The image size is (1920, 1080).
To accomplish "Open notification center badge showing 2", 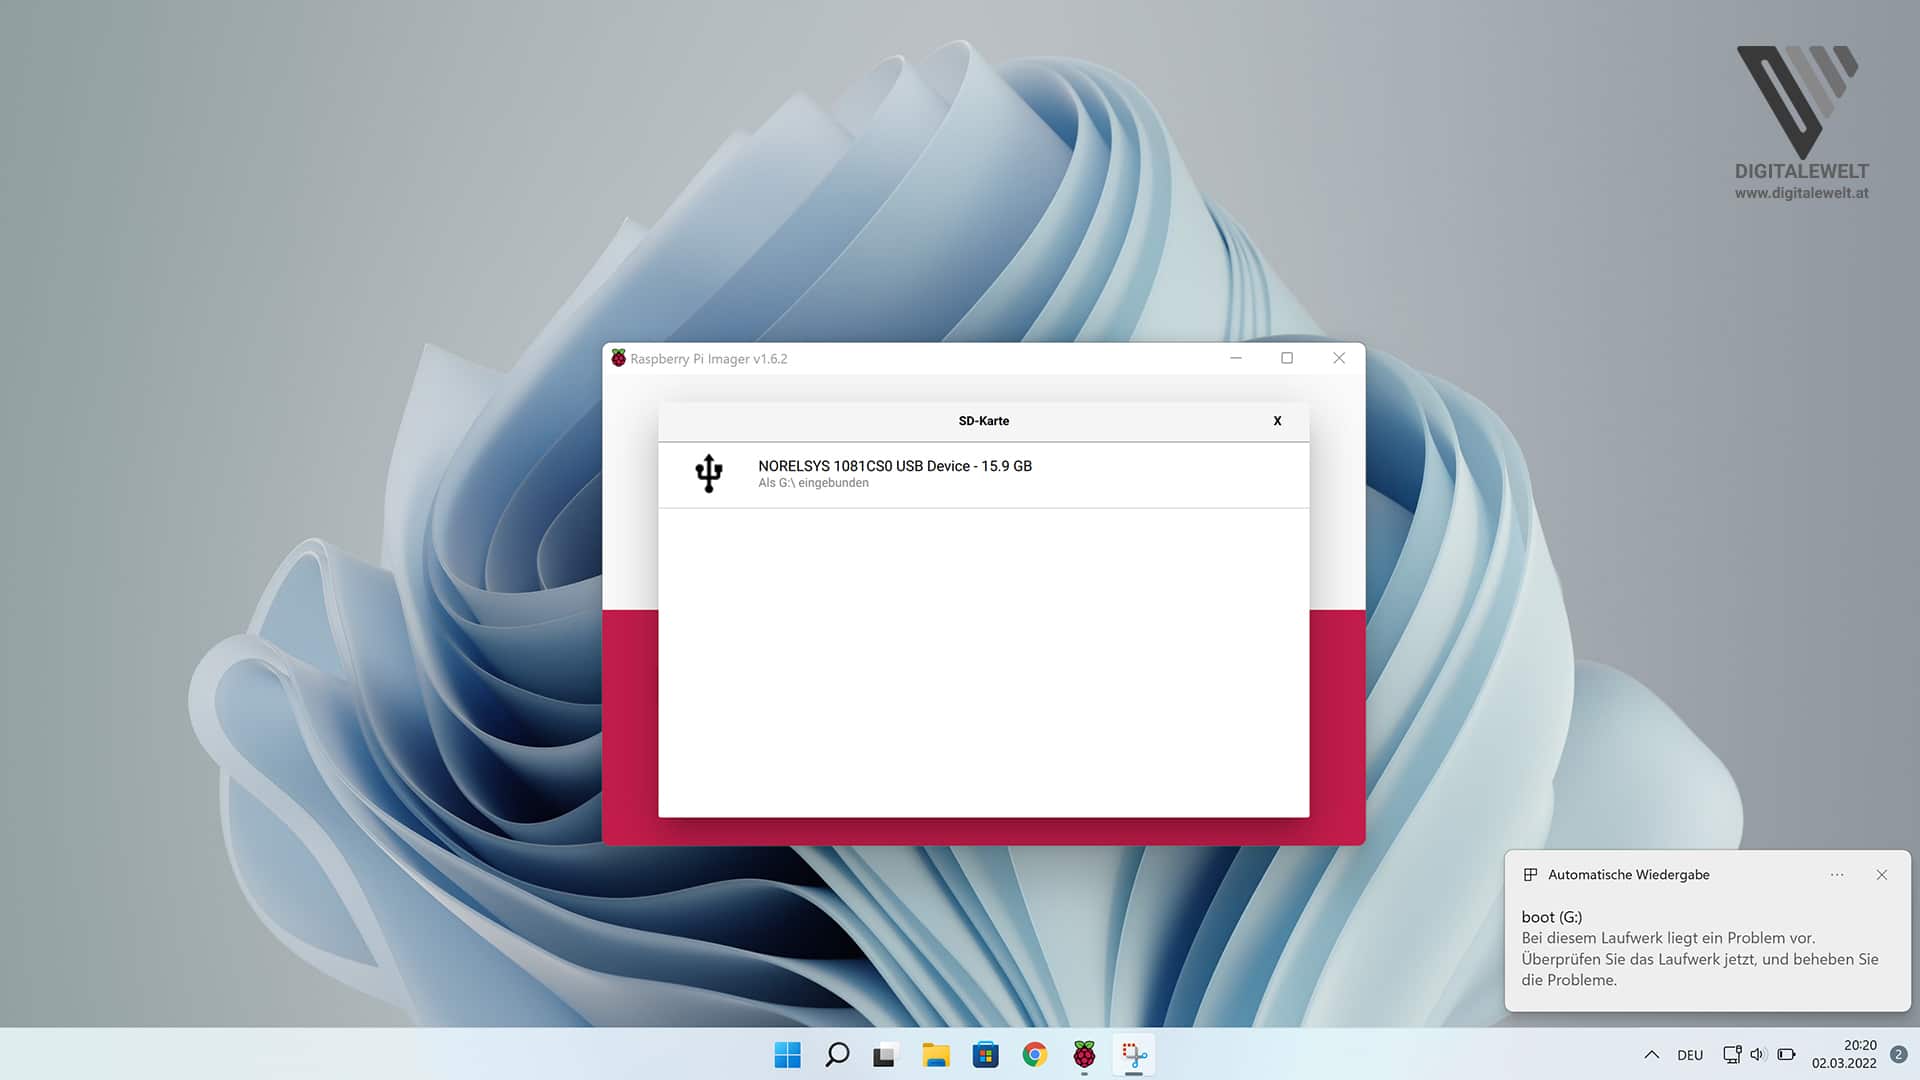I will pos(1898,1055).
